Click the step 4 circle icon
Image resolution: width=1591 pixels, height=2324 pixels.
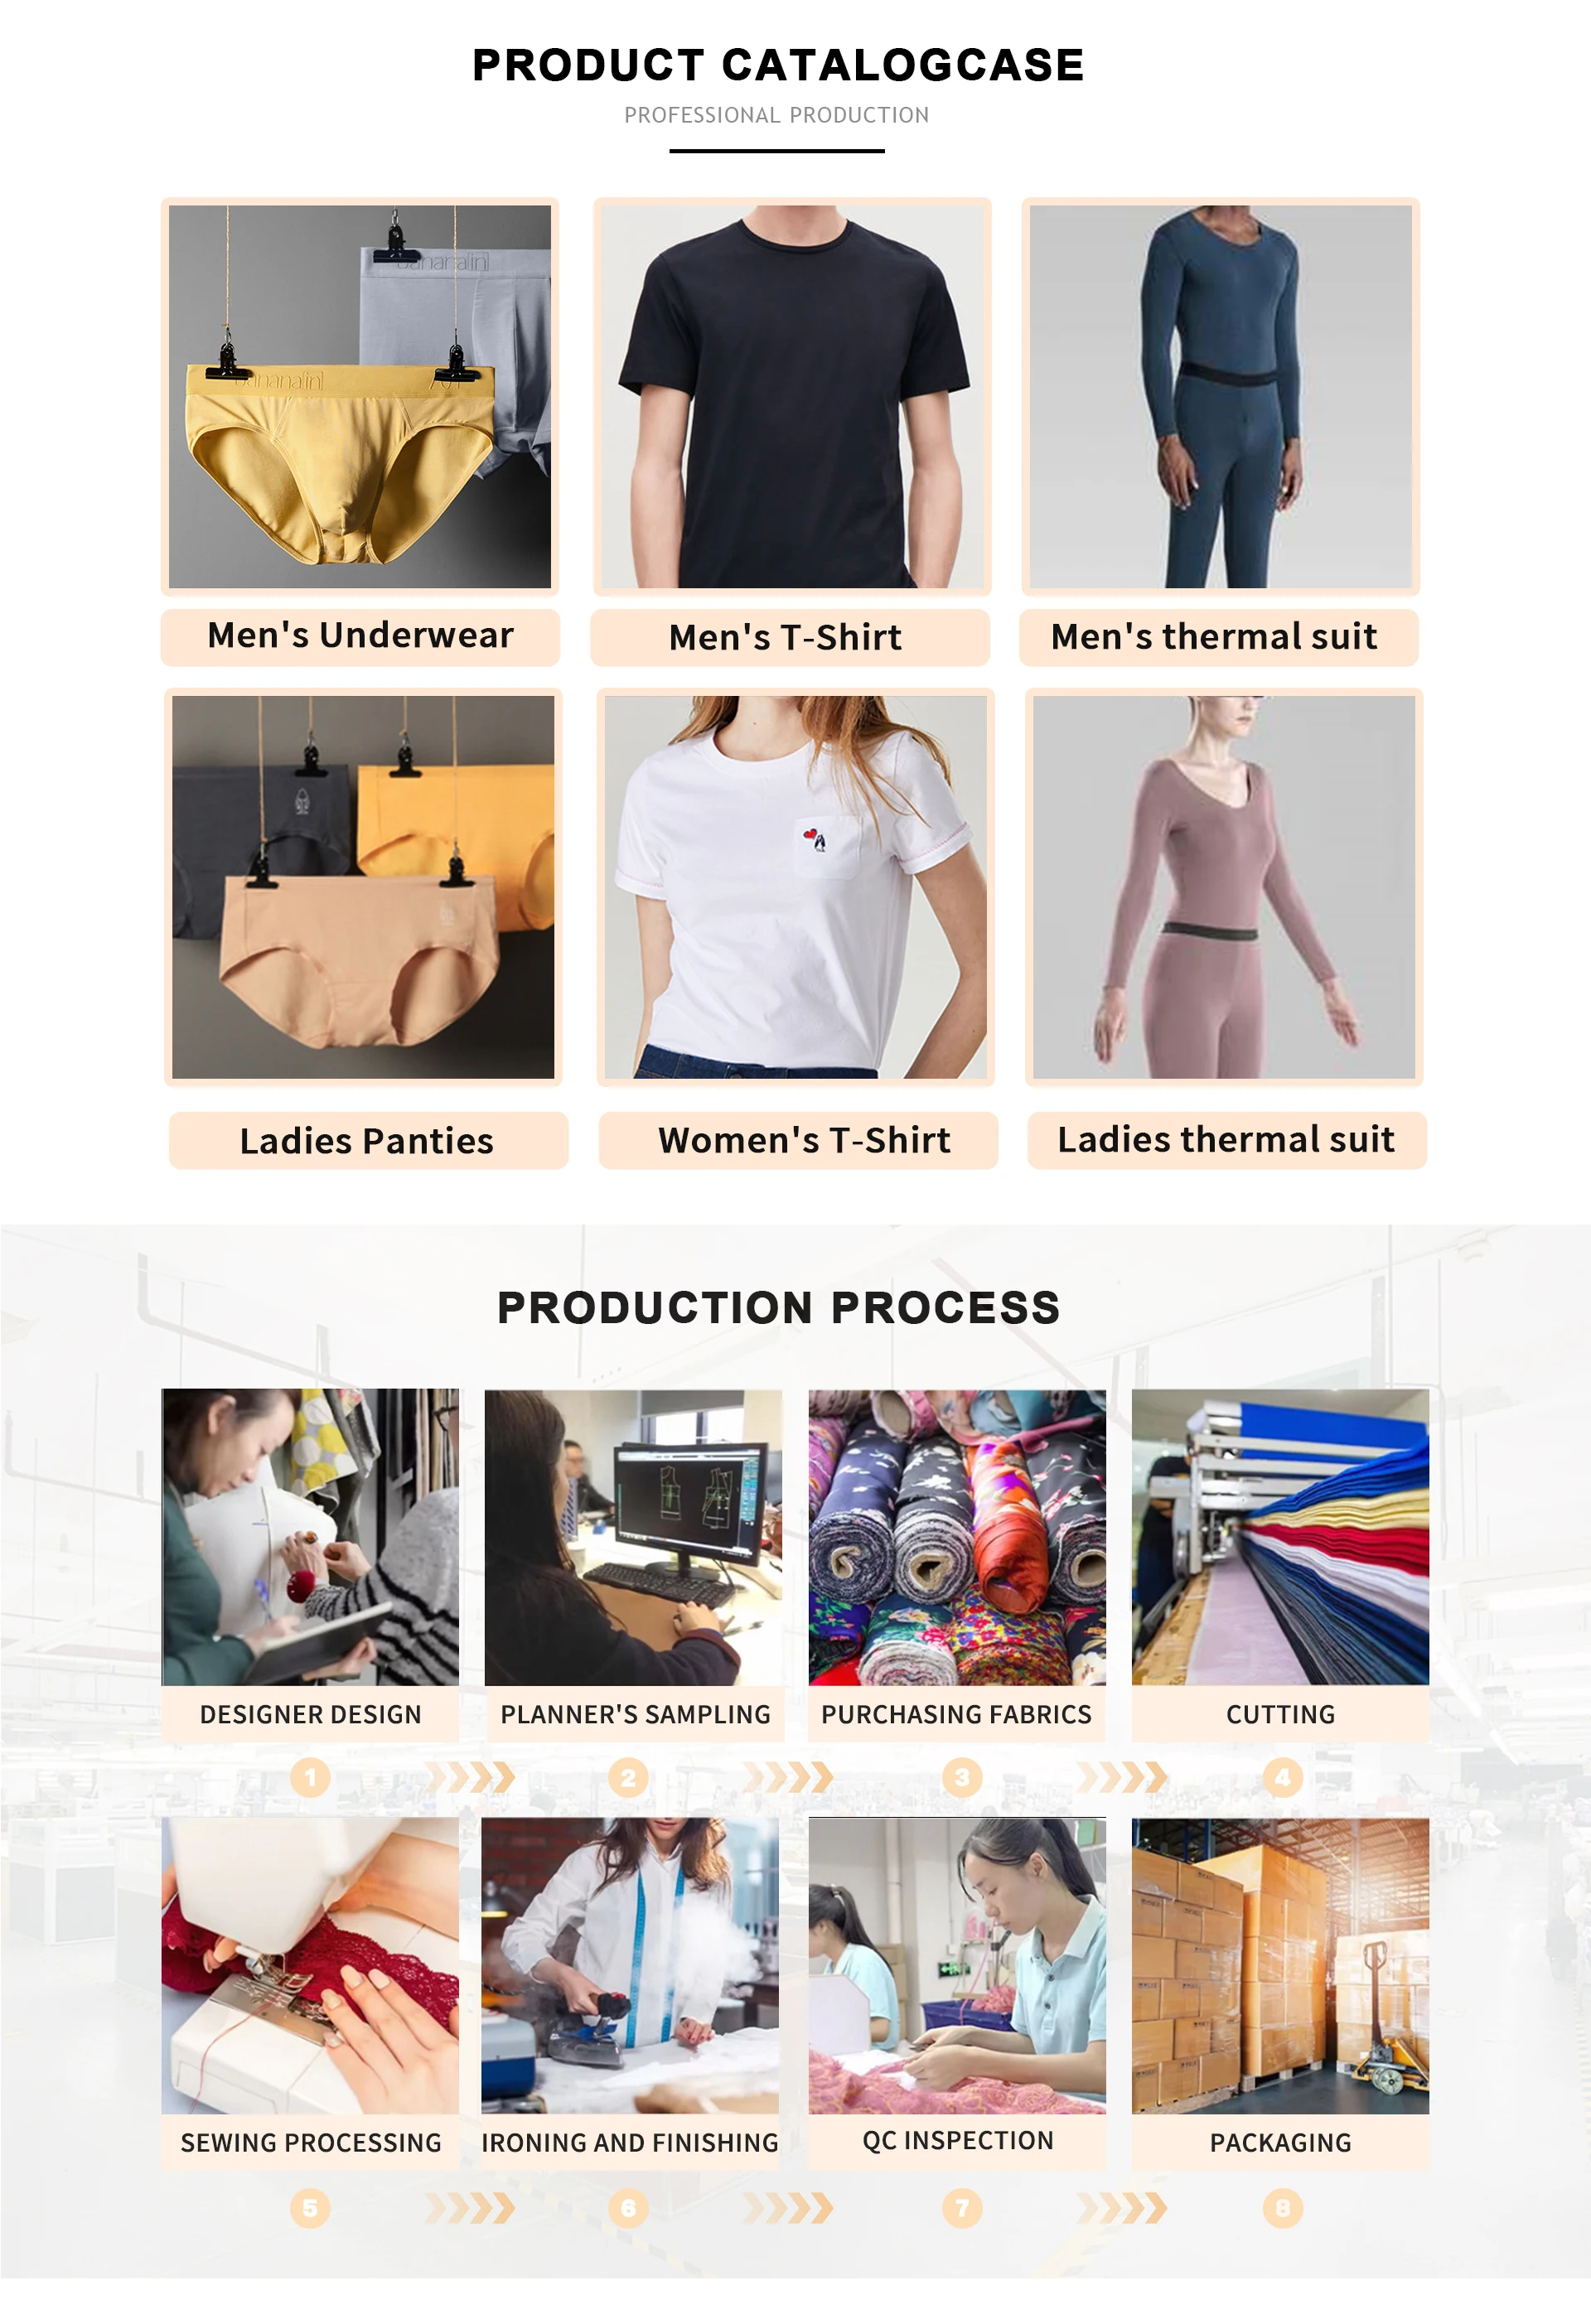tap(1282, 1777)
